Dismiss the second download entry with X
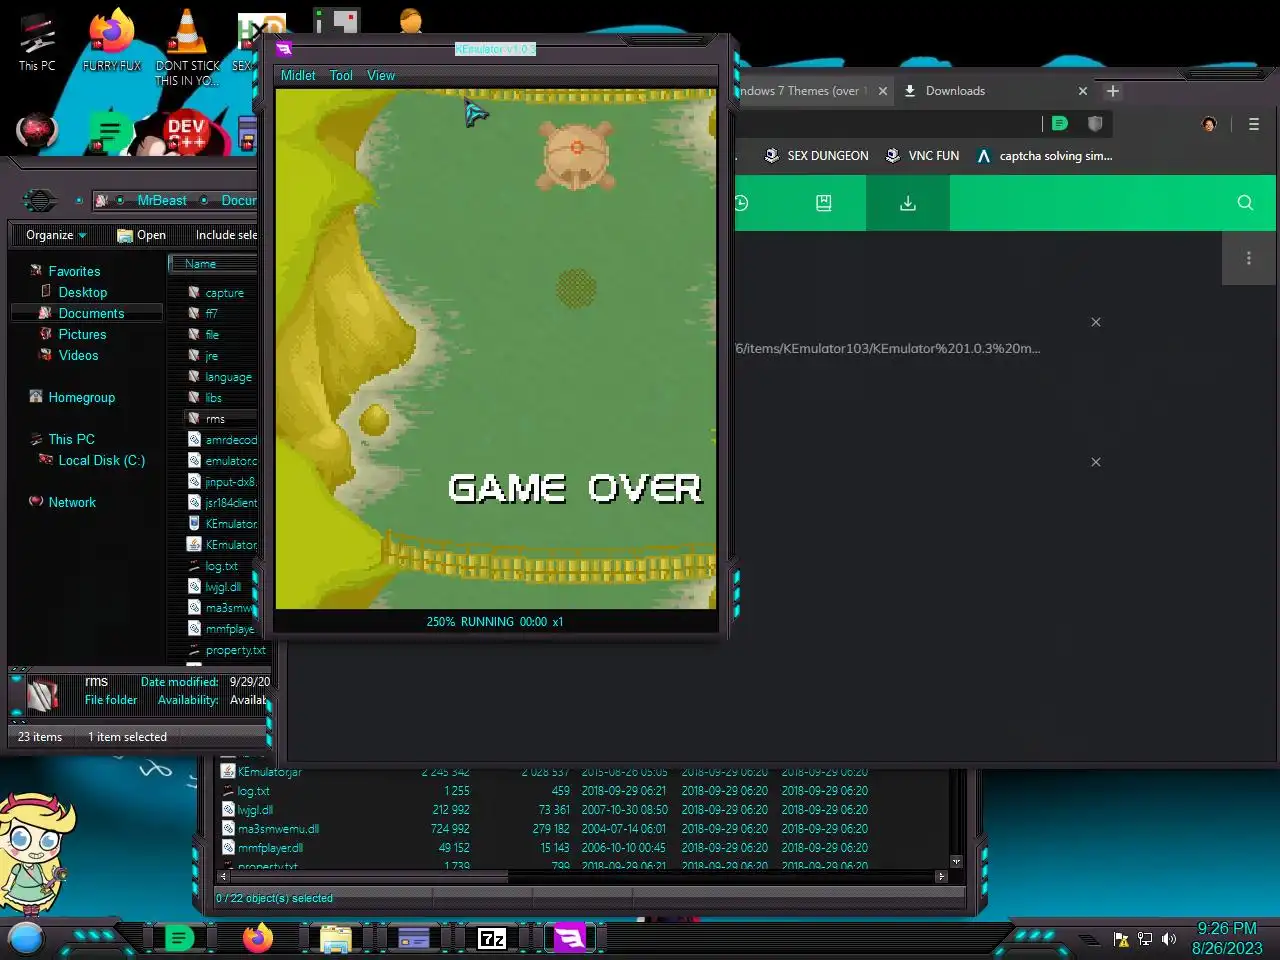 click(x=1096, y=462)
